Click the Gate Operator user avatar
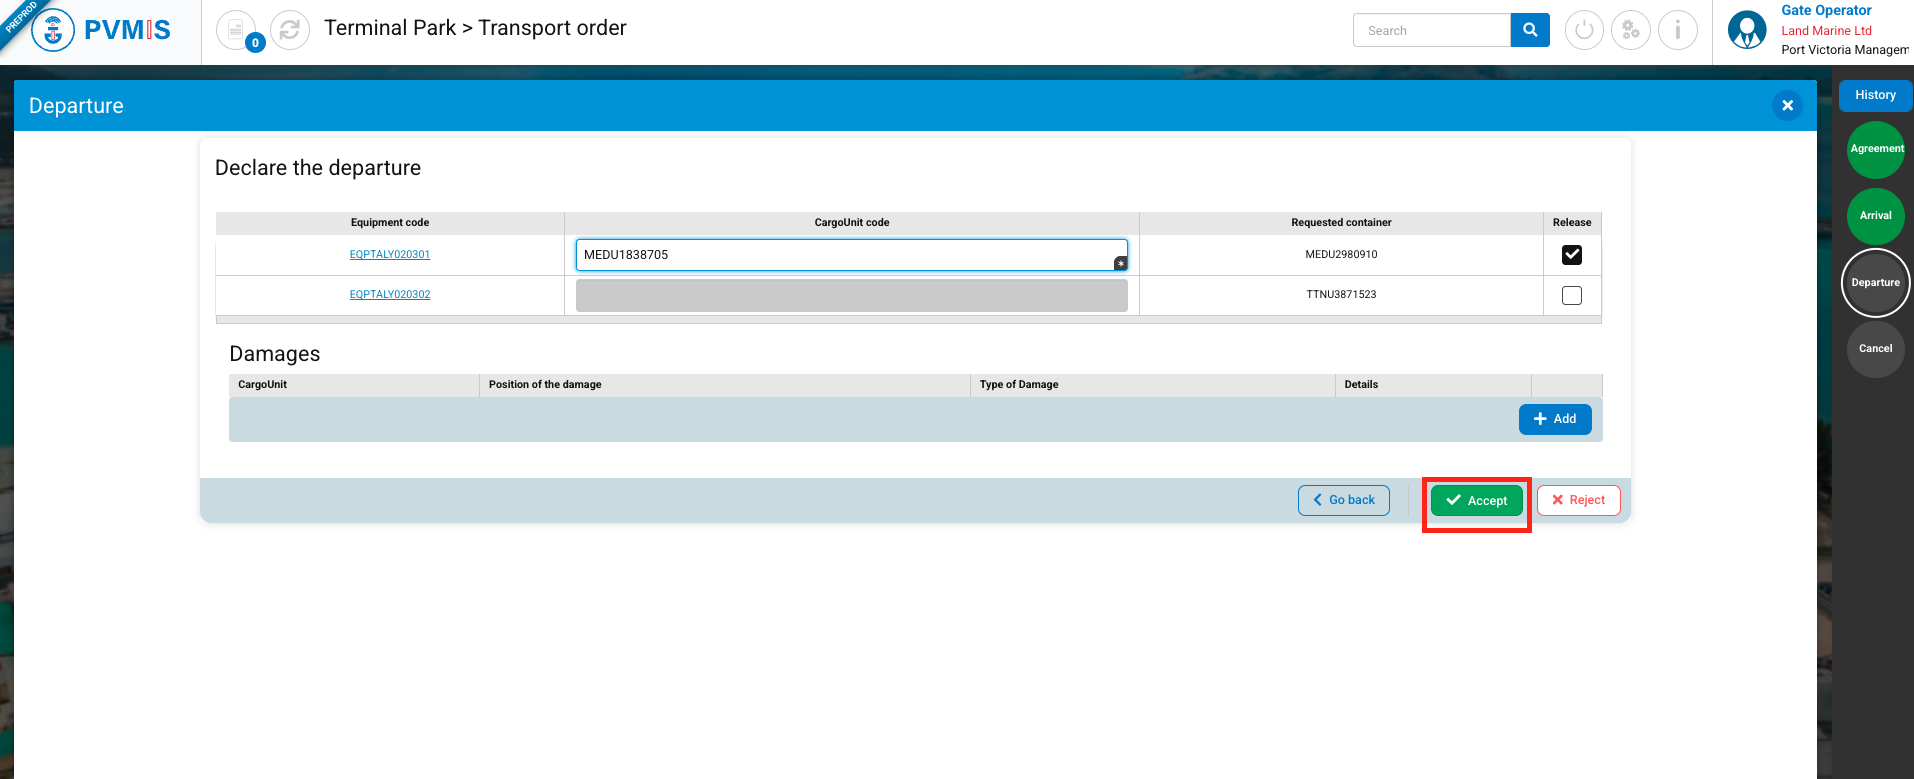The image size is (1914, 779). [x=1747, y=30]
